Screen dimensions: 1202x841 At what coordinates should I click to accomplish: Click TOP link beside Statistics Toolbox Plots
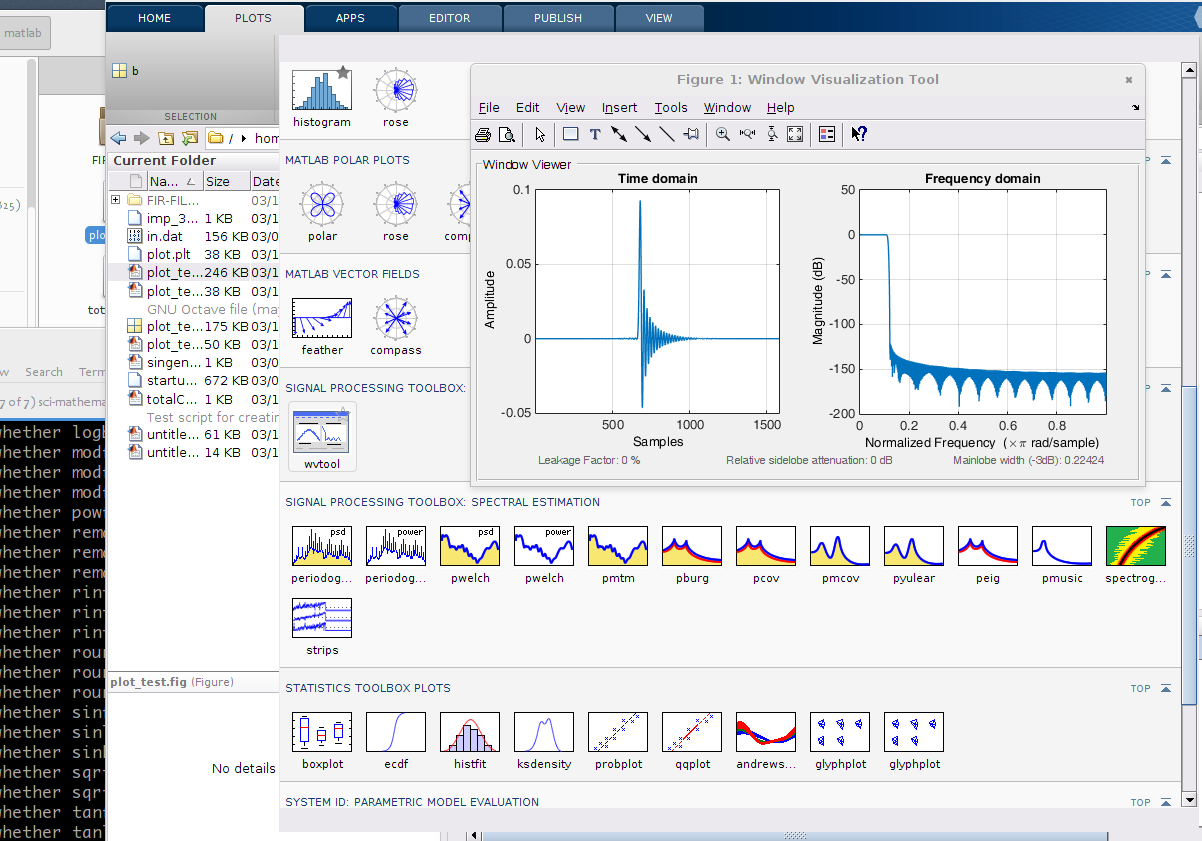click(1141, 689)
